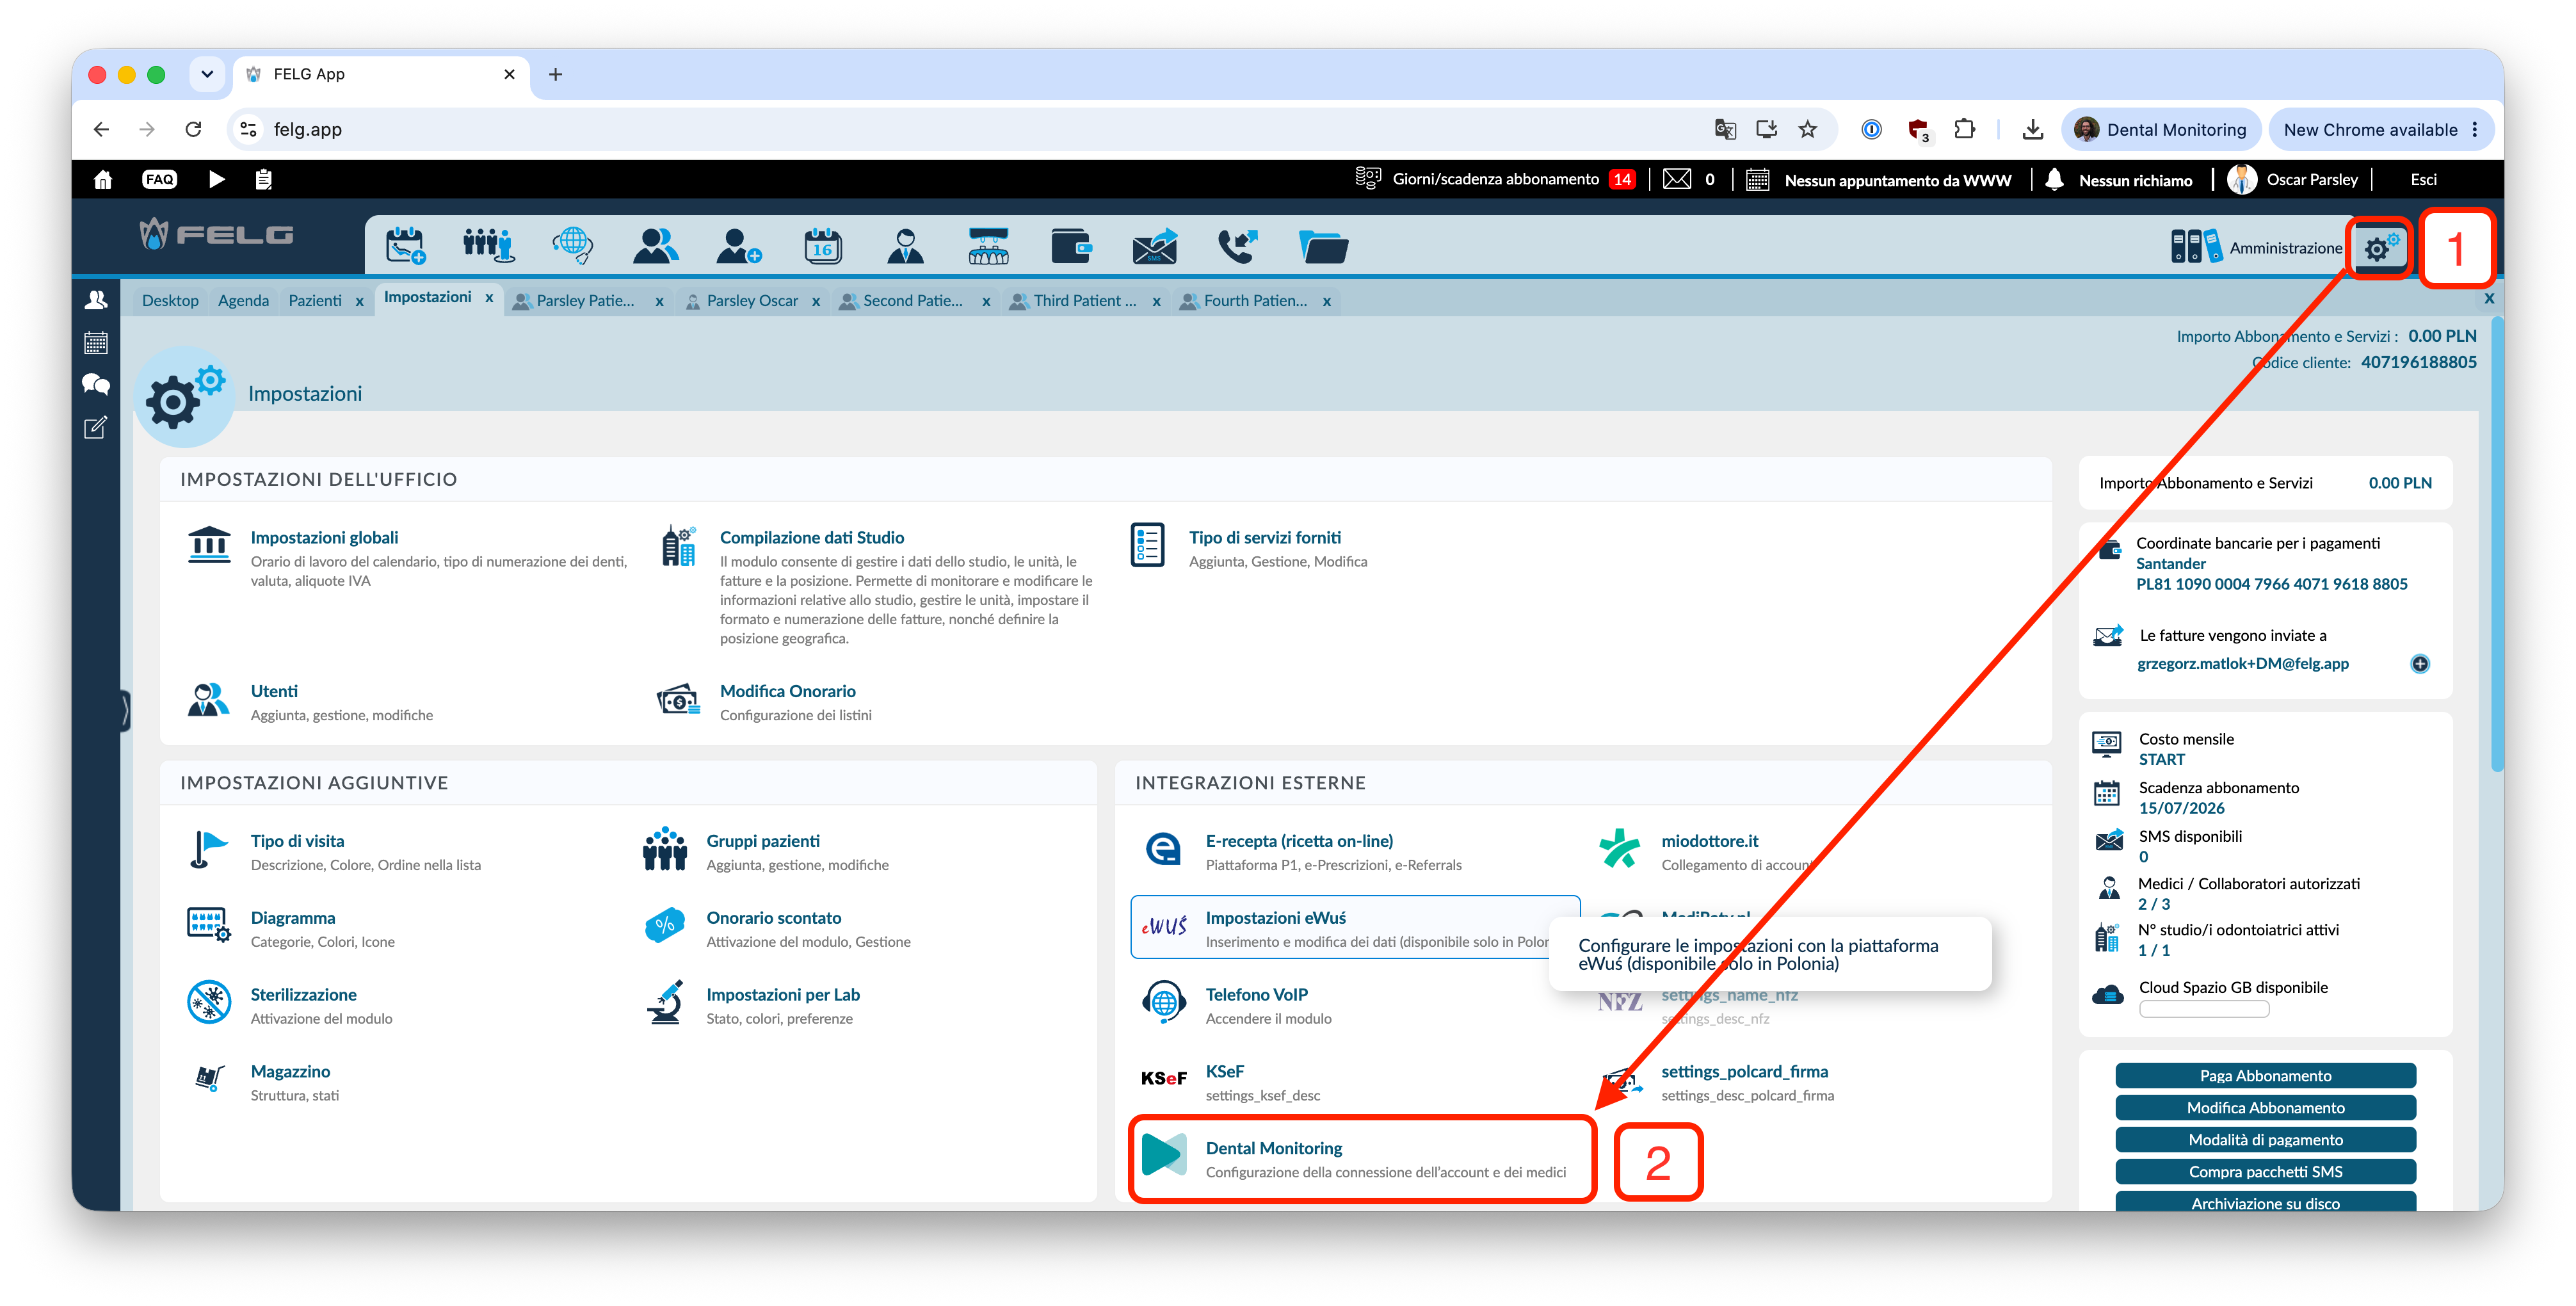Image resolution: width=2576 pixels, height=1306 pixels.
Task: Open the day 16 calendar icon
Action: tap(822, 245)
